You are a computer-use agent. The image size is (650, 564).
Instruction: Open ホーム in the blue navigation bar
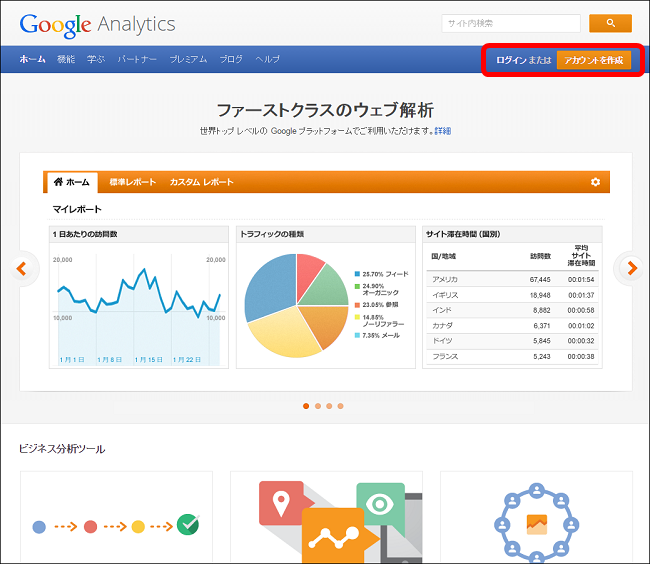coord(32,59)
